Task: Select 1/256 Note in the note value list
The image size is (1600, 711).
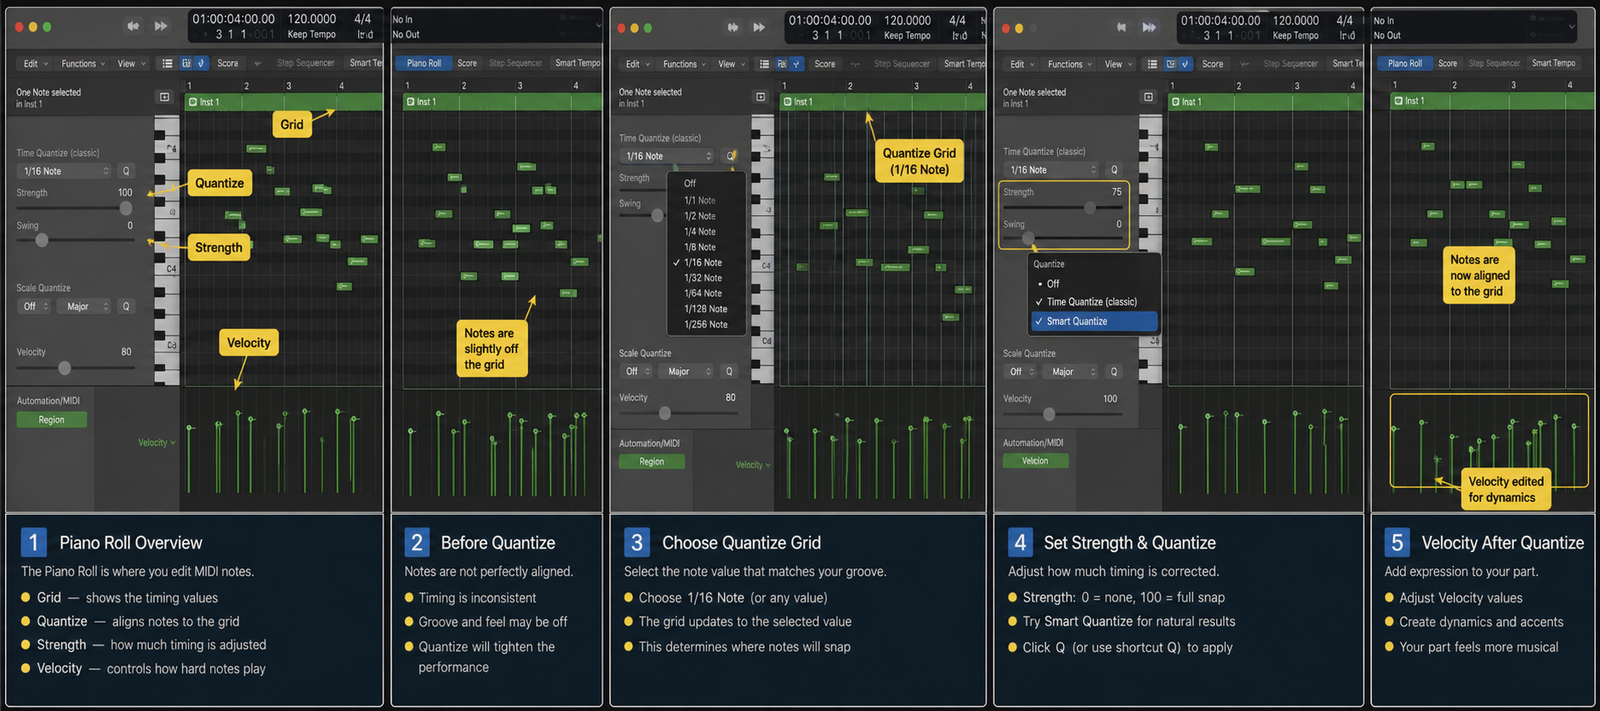Action: point(706,324)
